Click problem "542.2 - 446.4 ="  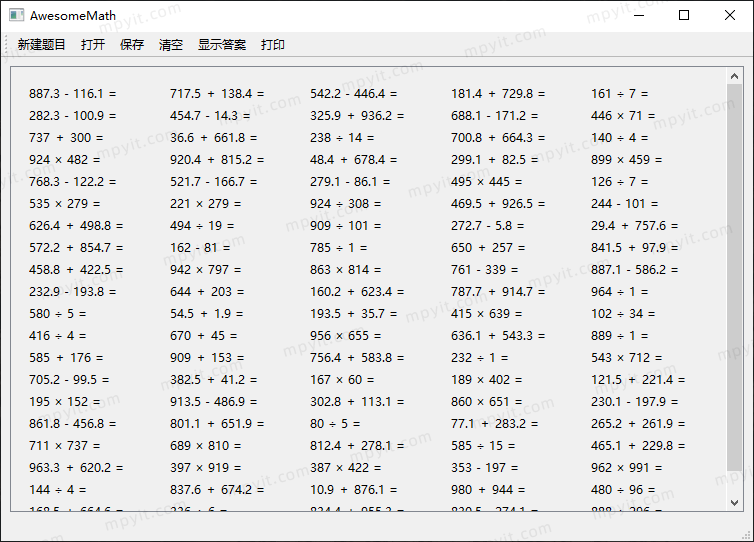pyautogui.click(x=353, y=93)
